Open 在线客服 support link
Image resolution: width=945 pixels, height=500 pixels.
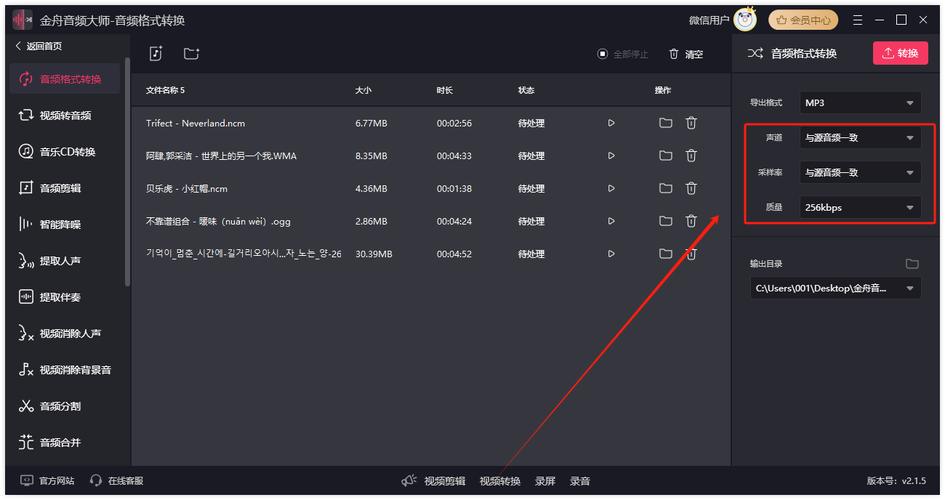pos(116,481)
